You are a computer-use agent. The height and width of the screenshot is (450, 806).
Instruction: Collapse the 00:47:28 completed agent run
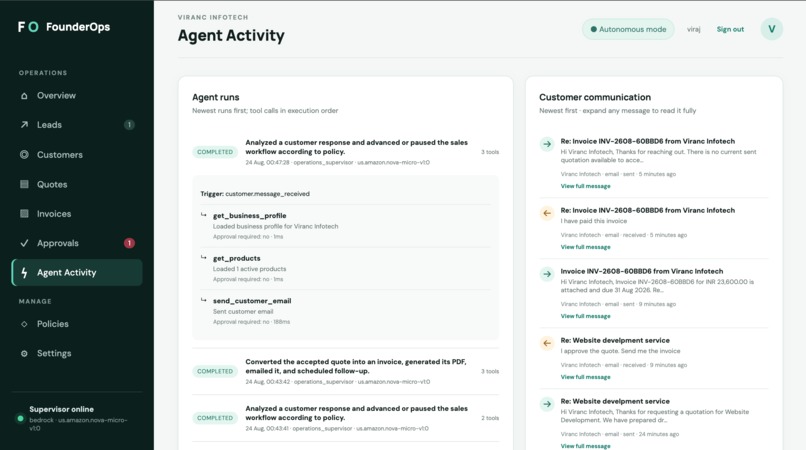click(345, 152)
